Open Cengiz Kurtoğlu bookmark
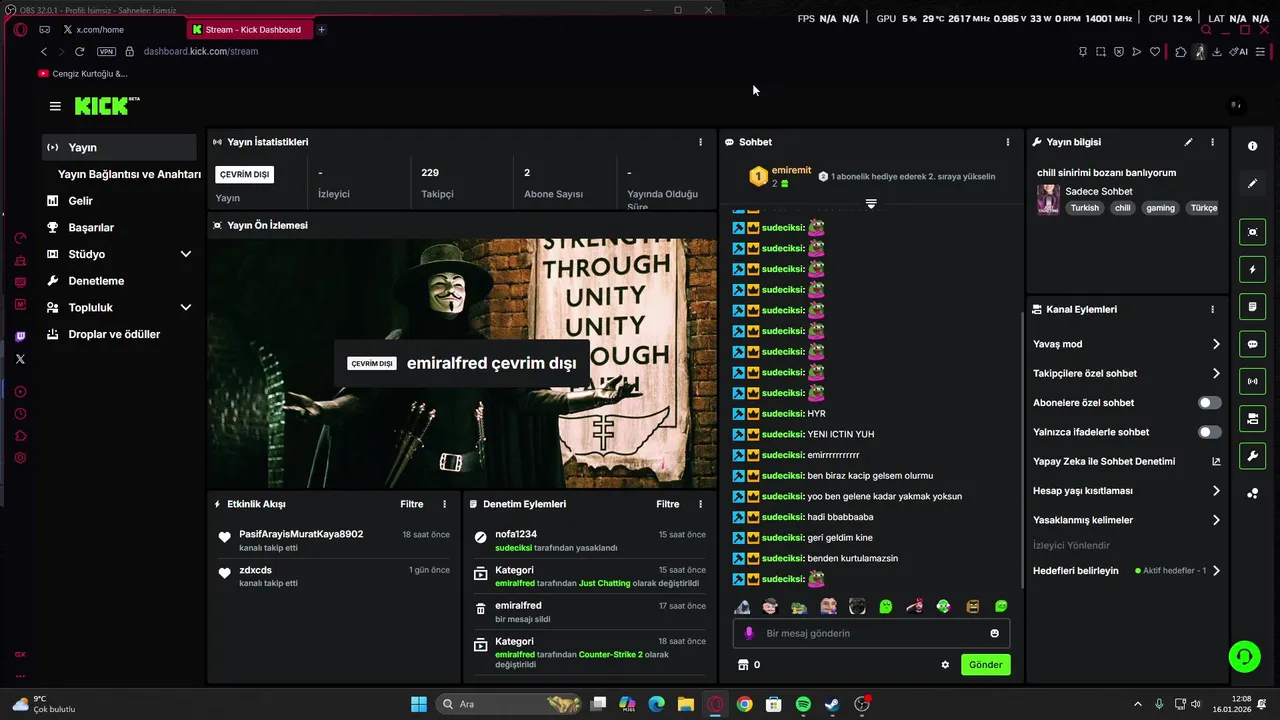1280x720 pixels. tap(84, 74)
